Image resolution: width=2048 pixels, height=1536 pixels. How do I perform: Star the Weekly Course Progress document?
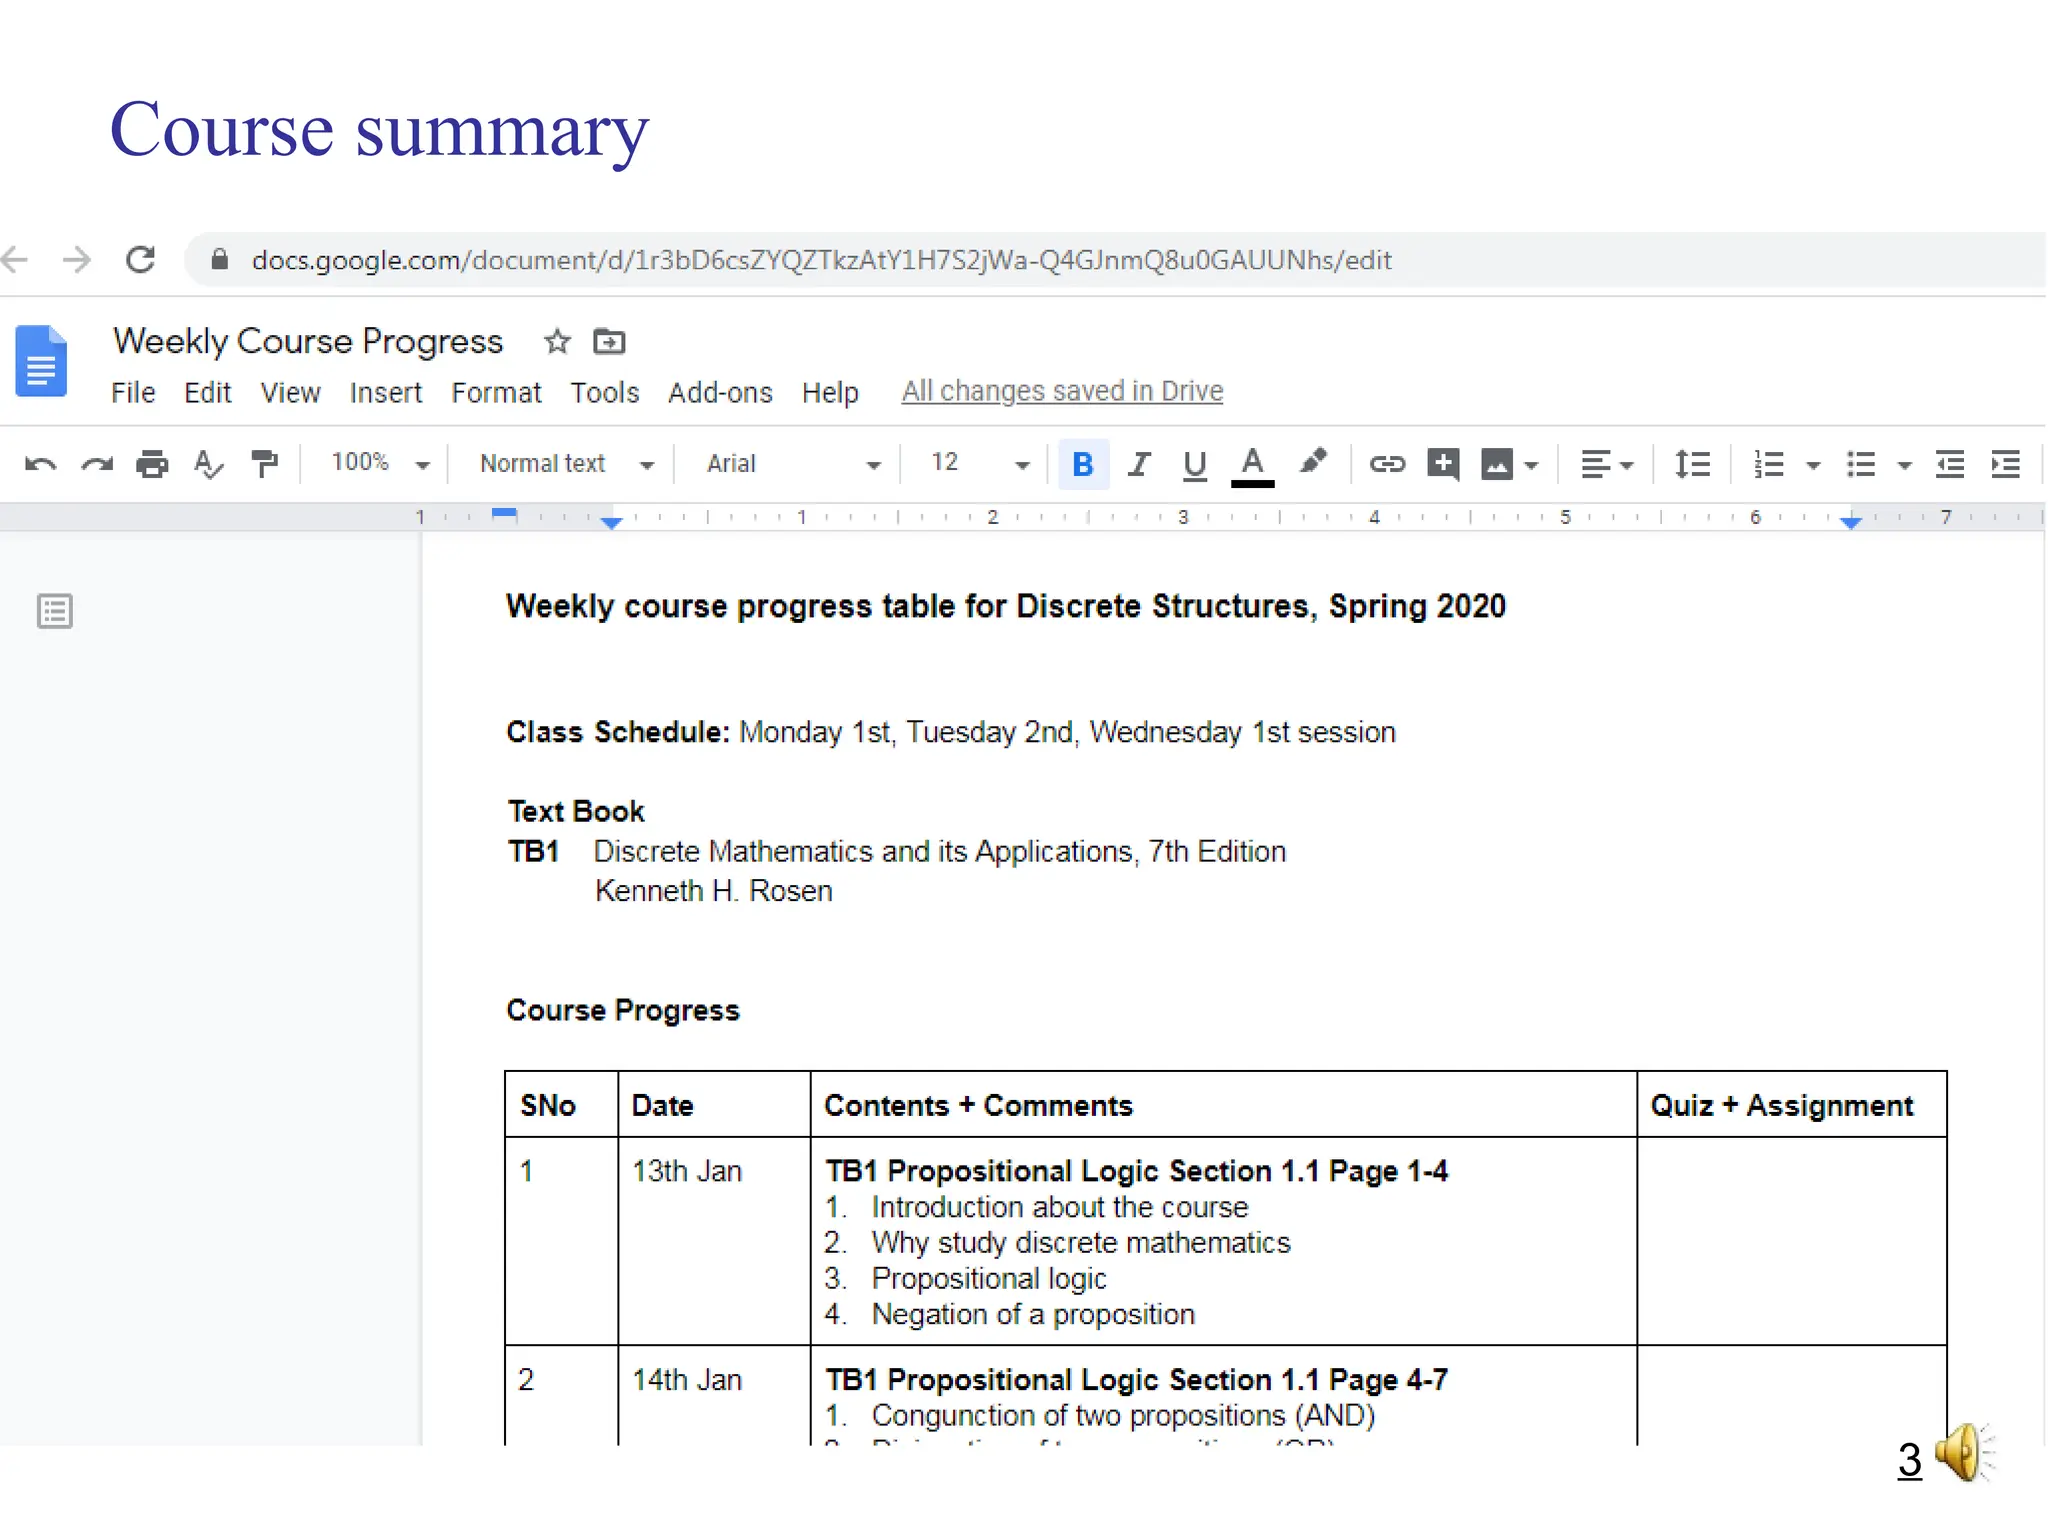click(x=557, y=342)
